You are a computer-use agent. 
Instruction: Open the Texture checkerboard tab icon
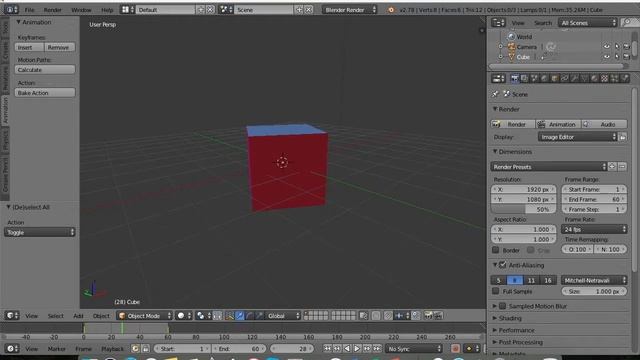pos(604,78)
